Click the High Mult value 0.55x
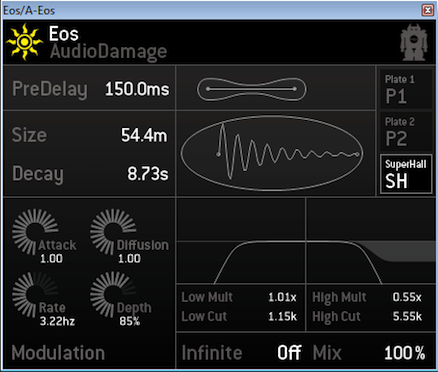The height and width of the screenshot is (372, 438). click(407, 297)
